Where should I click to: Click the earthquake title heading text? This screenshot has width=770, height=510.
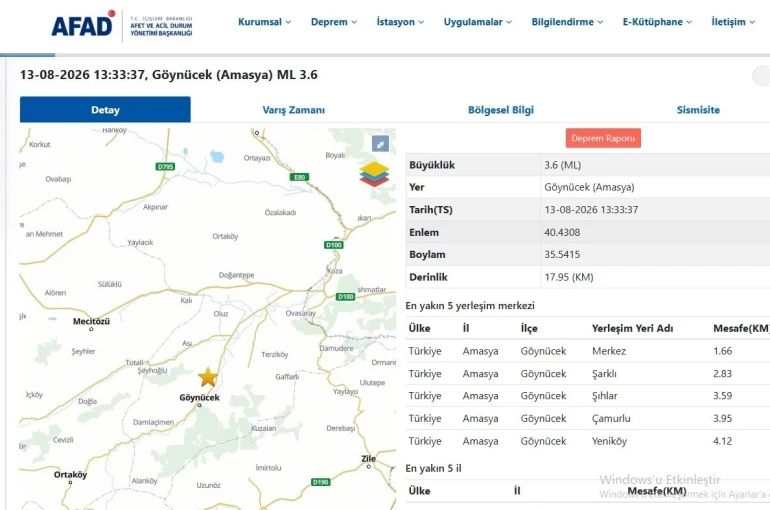[x=168, y=75]
